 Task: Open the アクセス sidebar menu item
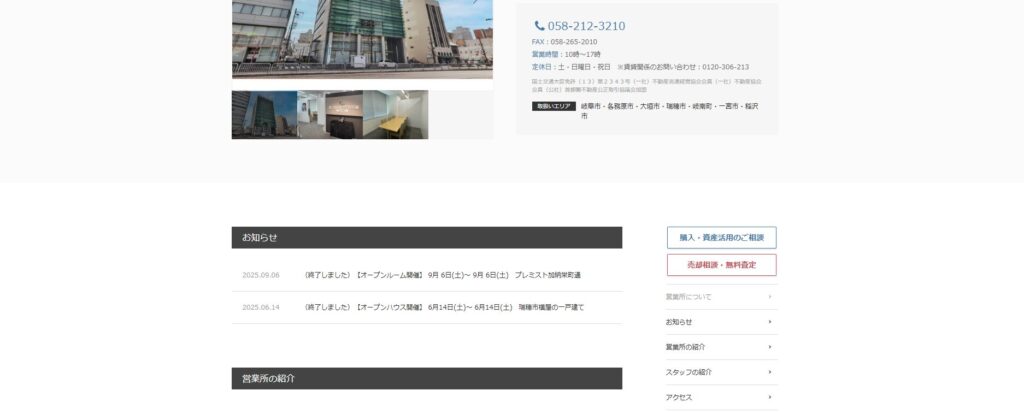(679, 397)
